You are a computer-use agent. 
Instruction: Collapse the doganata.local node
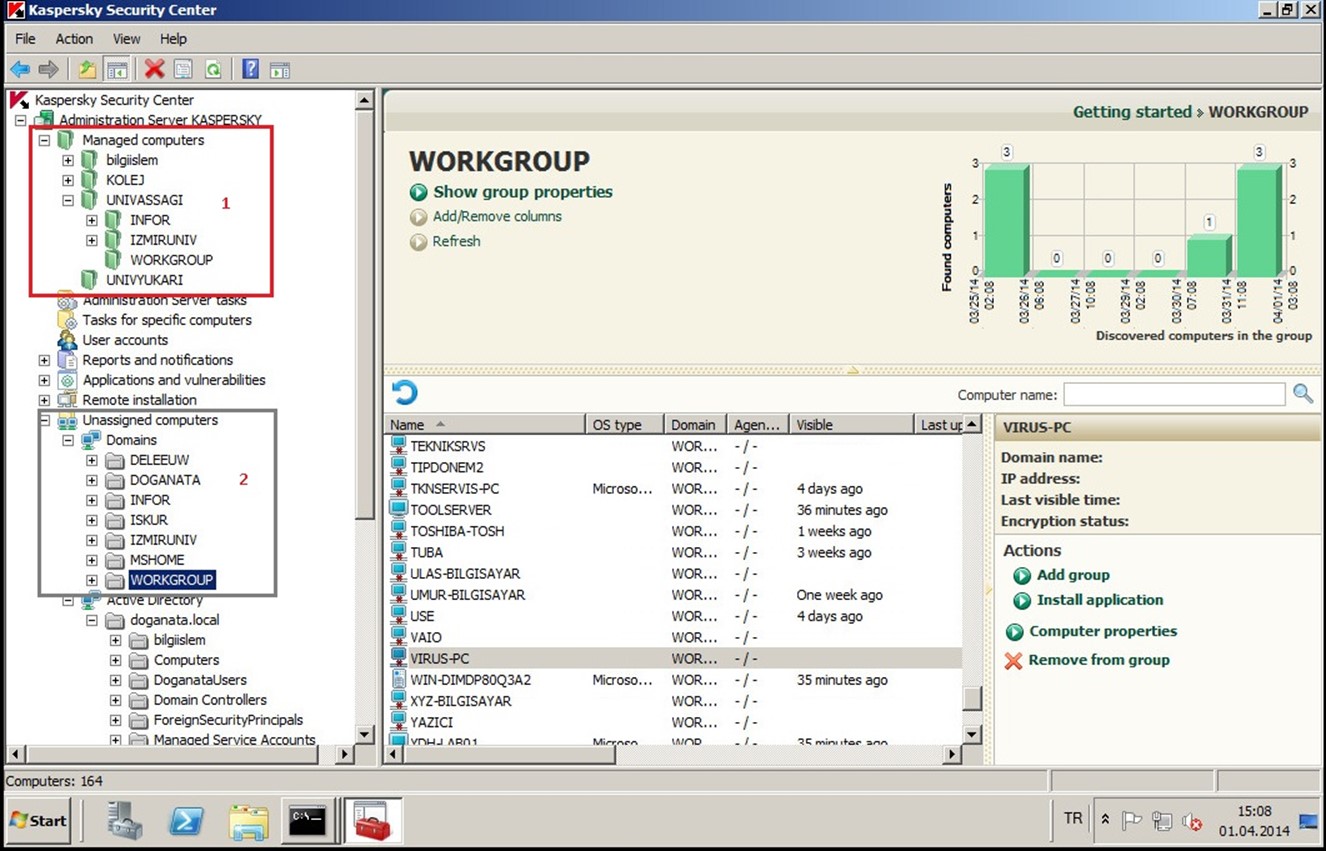[92, 620]
